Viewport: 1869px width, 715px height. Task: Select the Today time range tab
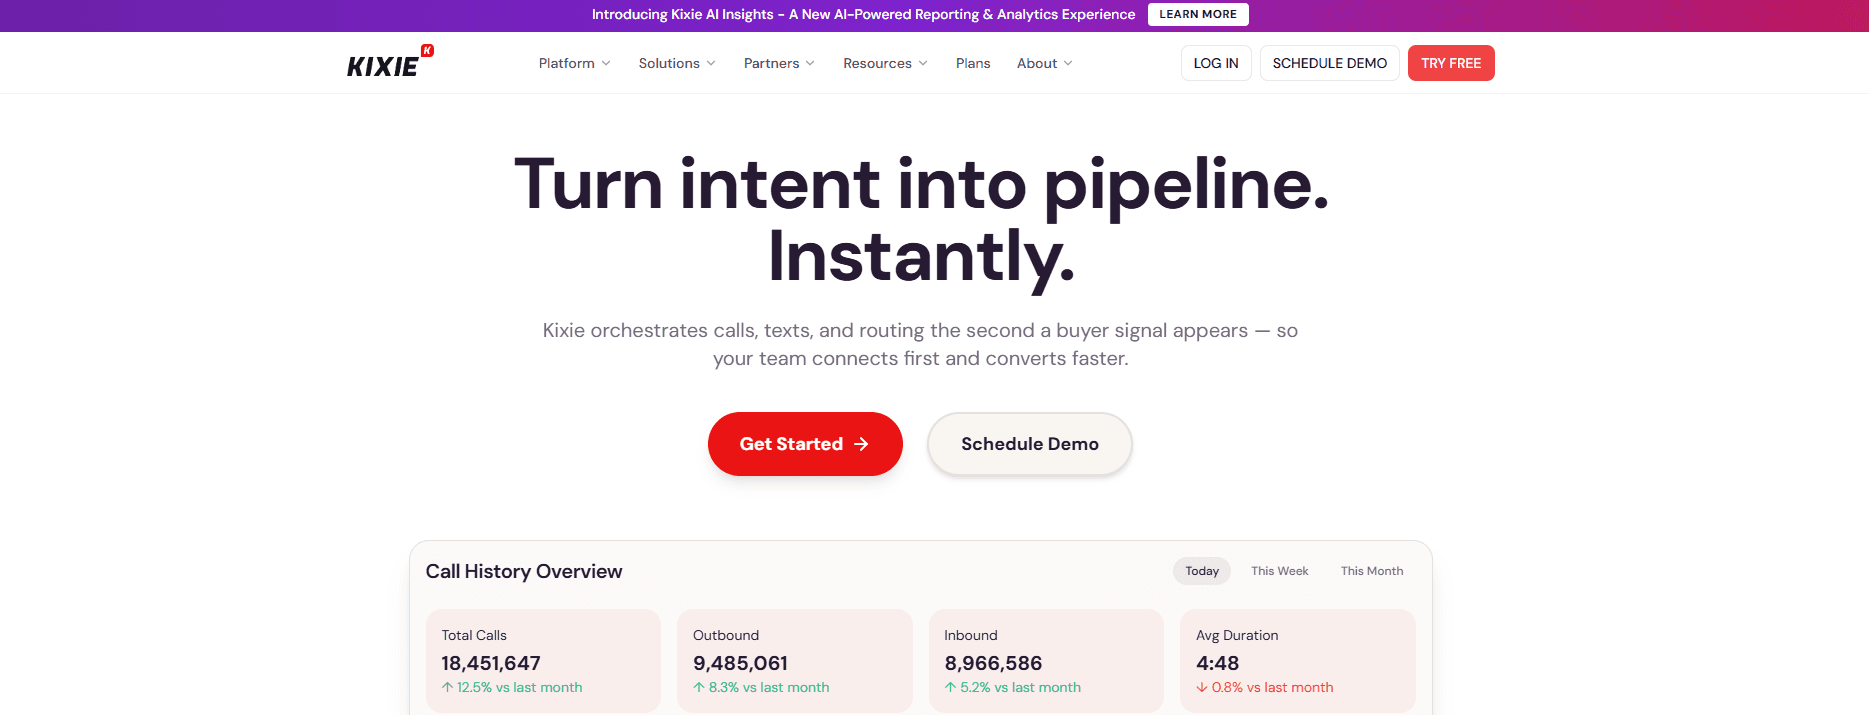(x=1202, y=571)
